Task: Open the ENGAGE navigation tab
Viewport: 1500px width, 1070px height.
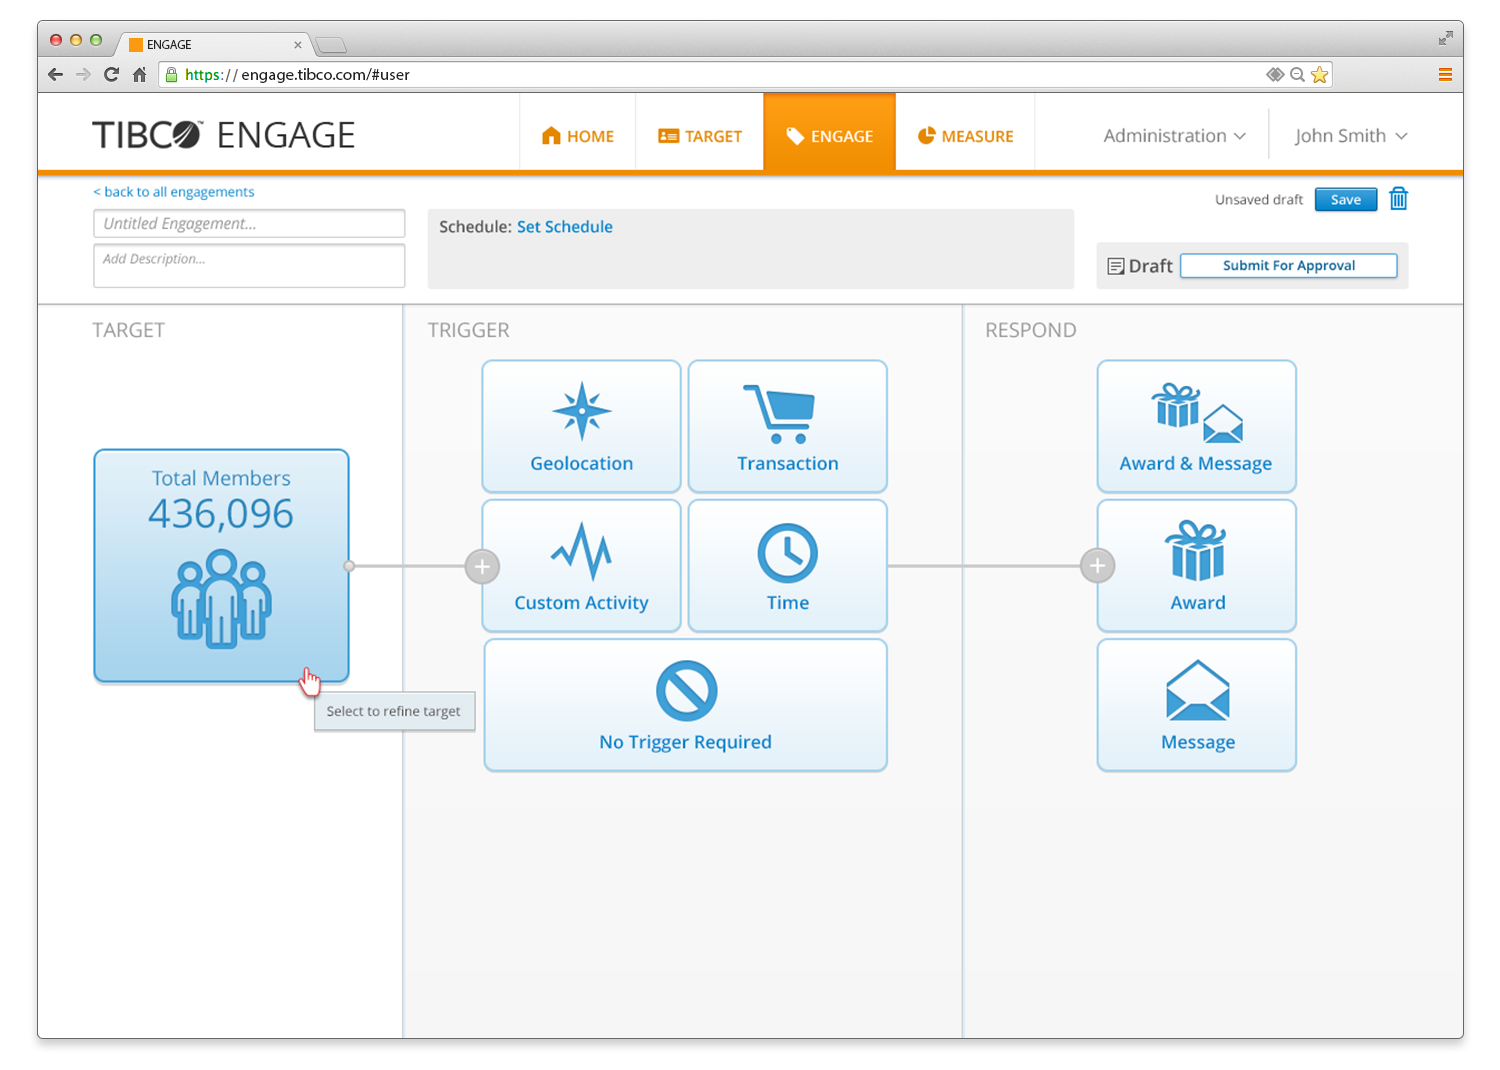Action: pyautogui.click(x=830, y=133)
